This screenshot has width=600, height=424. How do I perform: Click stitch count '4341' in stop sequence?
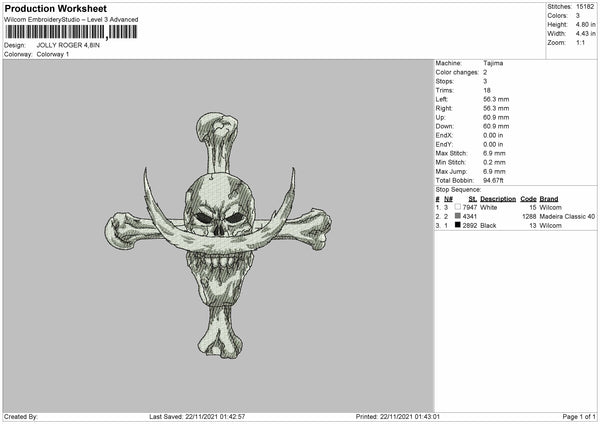pos(470,217)
